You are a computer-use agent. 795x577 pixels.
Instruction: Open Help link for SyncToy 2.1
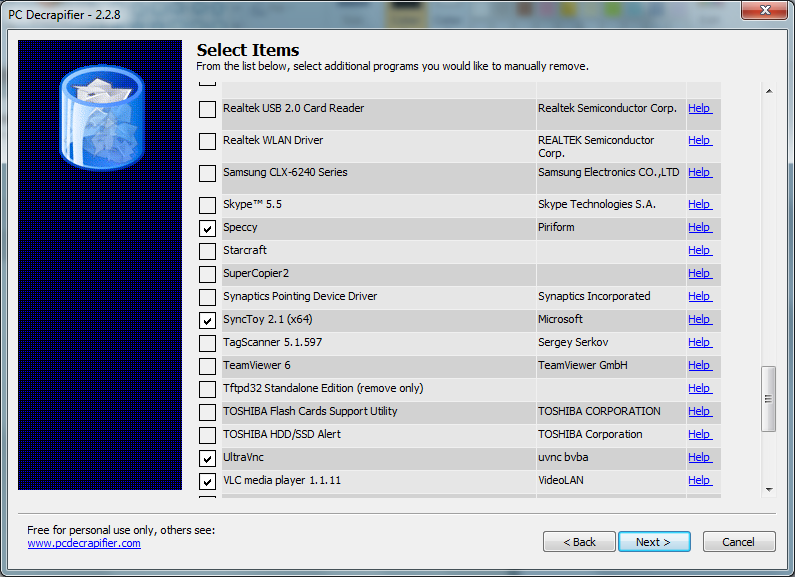tap(700, 319)
